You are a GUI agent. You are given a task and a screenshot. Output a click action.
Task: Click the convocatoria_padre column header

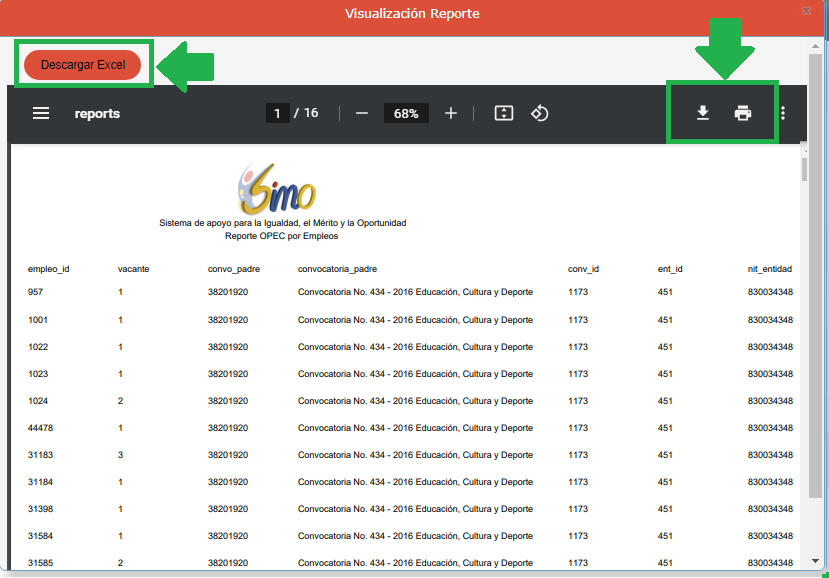pos(337,269)
